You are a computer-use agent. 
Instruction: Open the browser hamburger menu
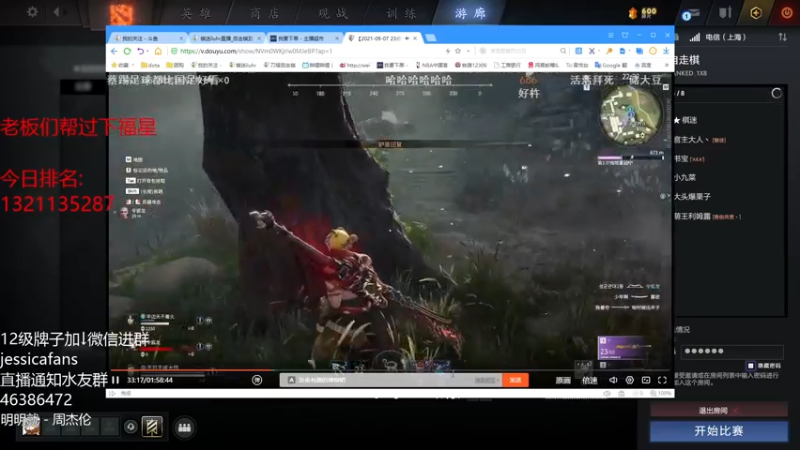coord(610,35)
